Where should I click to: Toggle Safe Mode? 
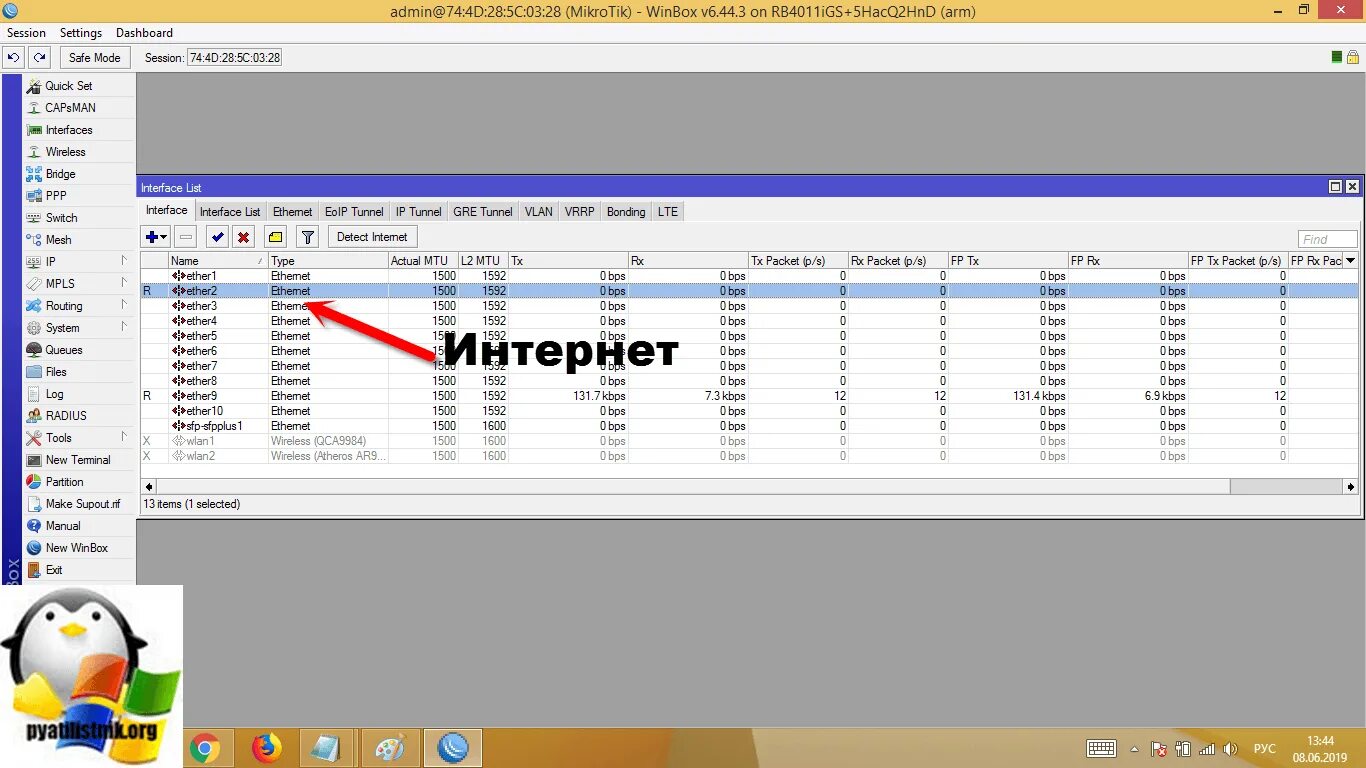(x=95, y=58)
